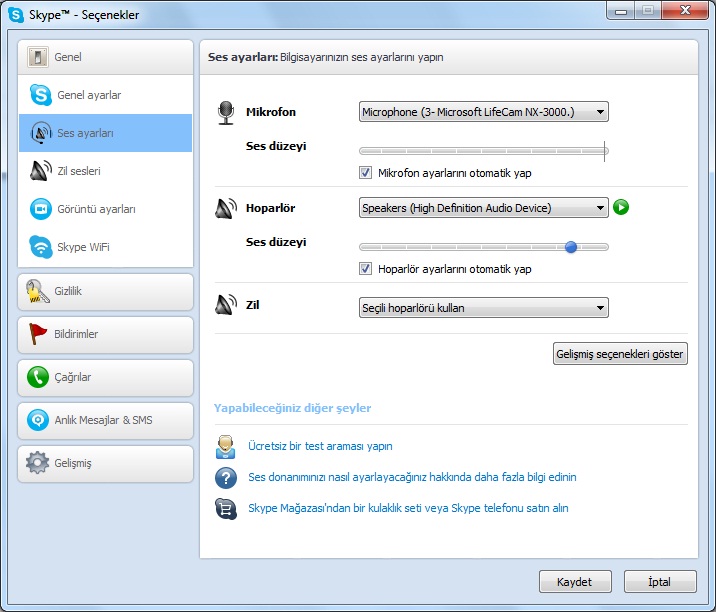Click the speaker icon next to Hoparlör
This screenshot has width=716, height=612.
click(226, 208)
